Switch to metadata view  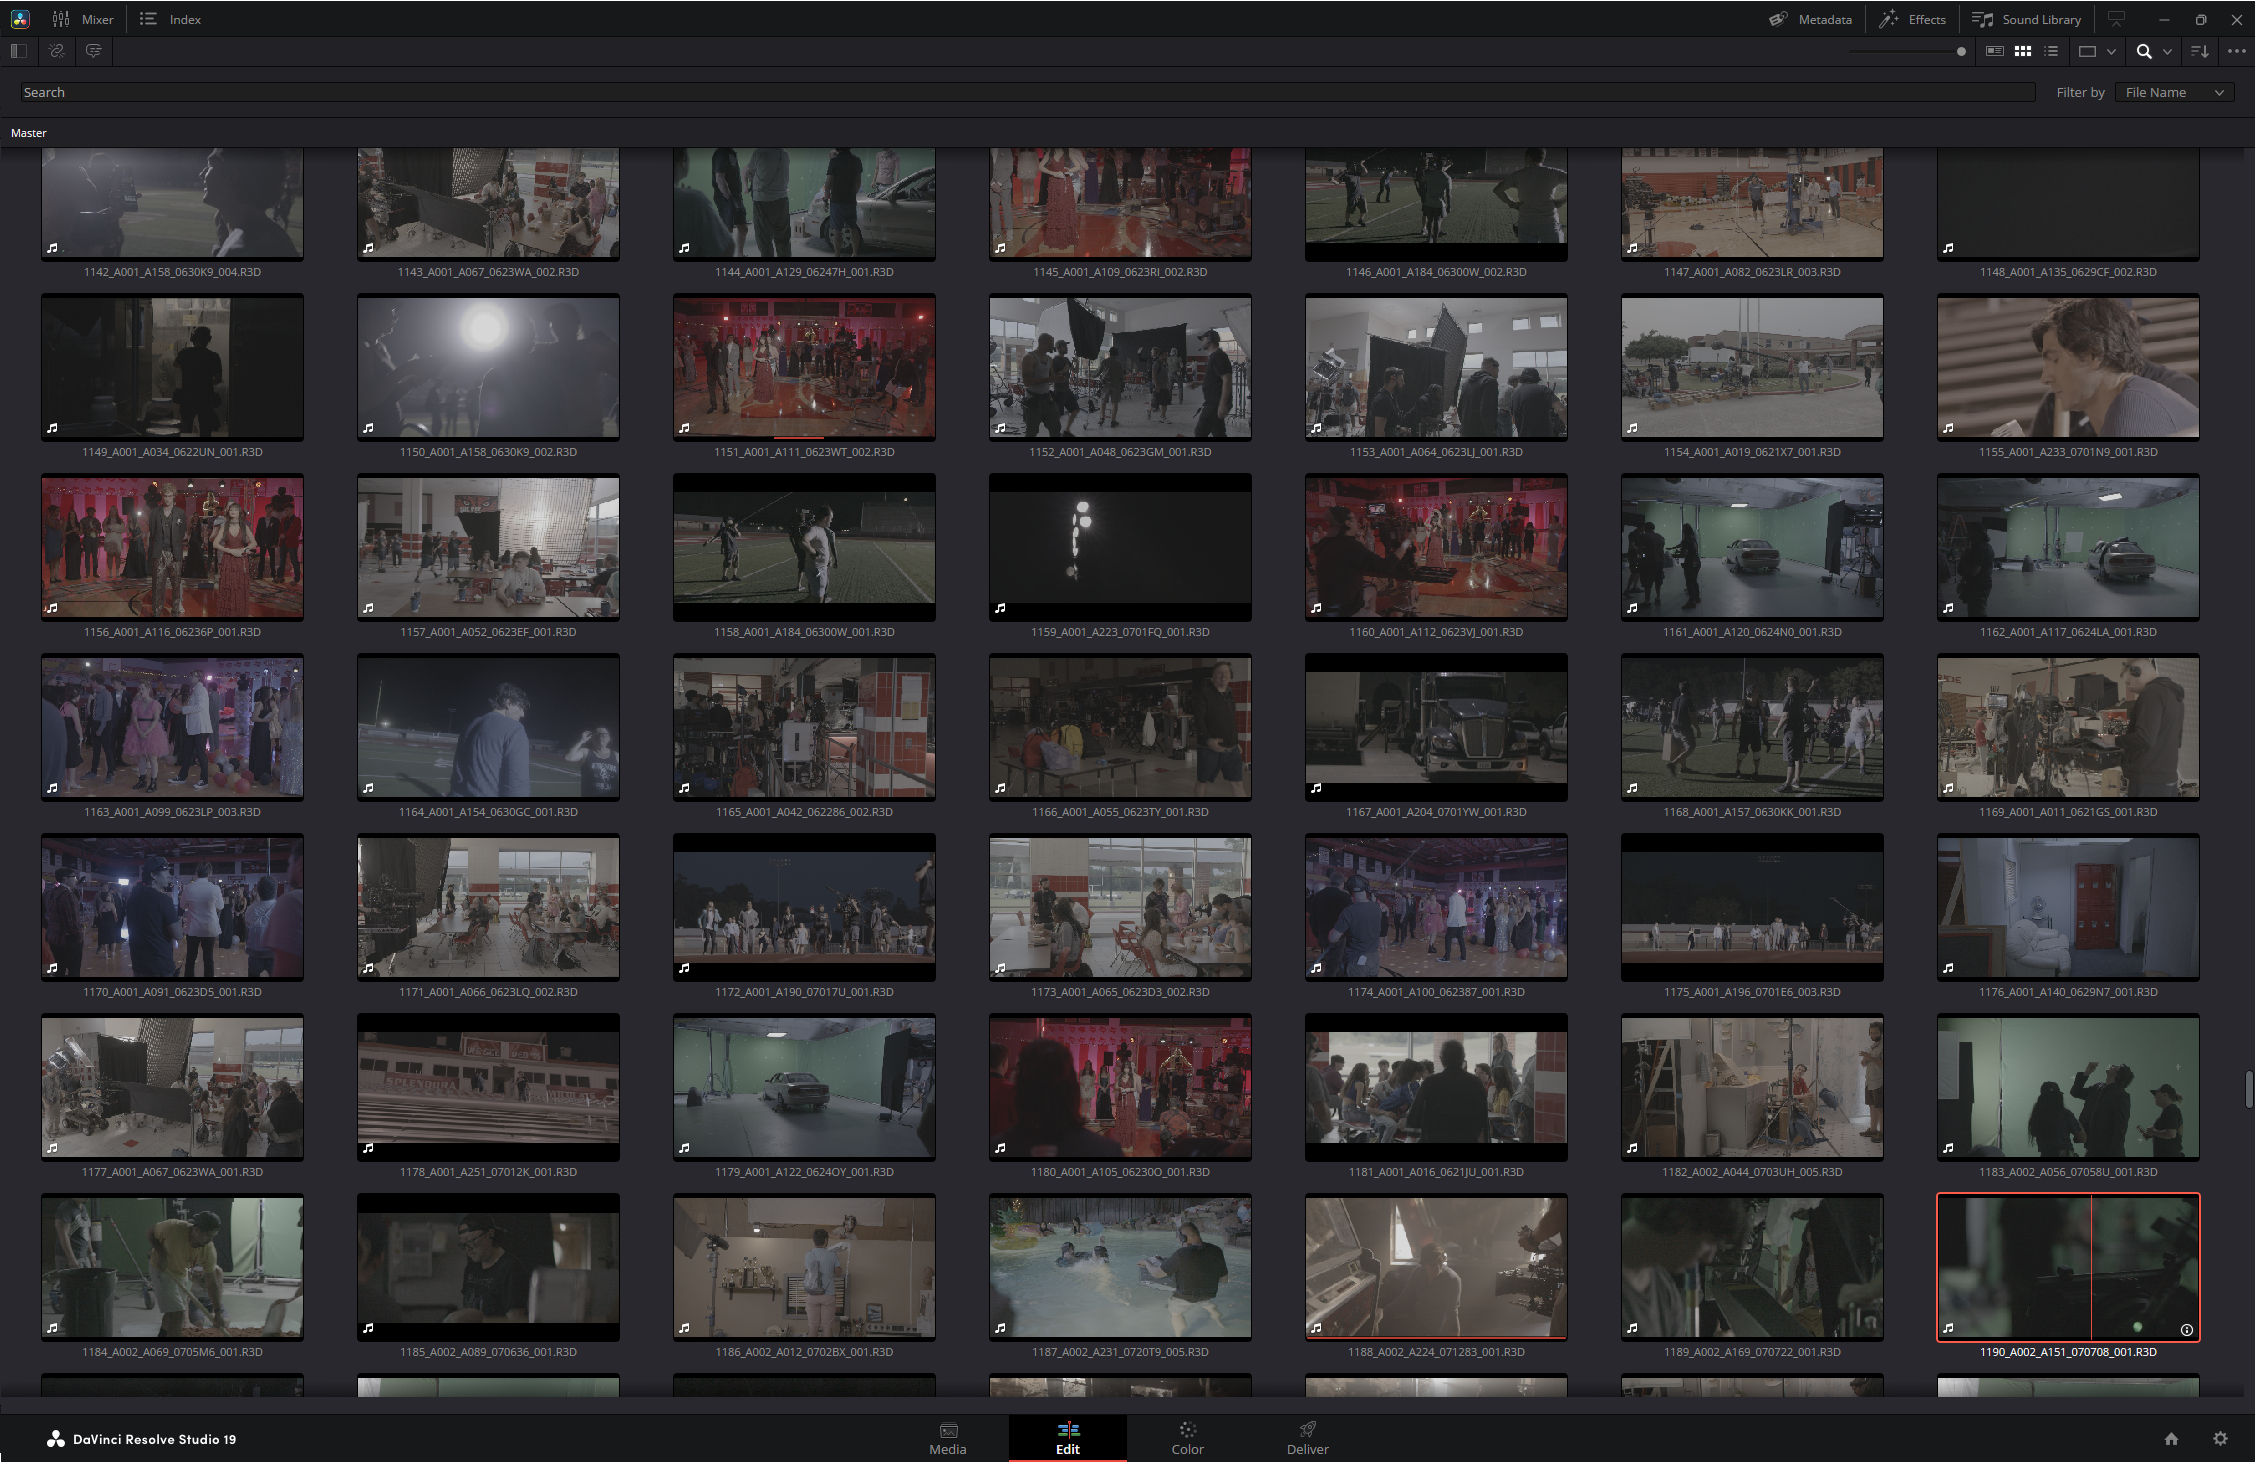1994,51
